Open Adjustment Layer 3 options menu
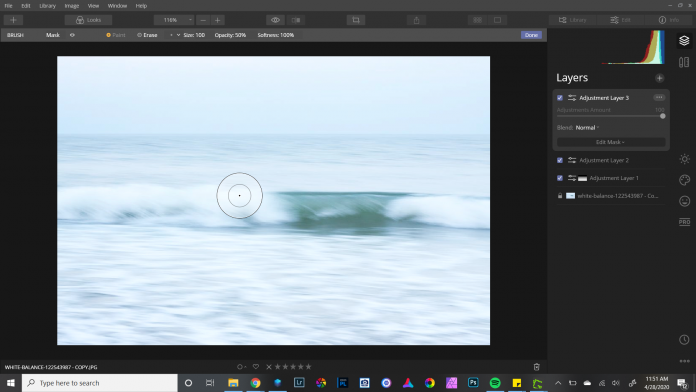 [x=659, y=97]
